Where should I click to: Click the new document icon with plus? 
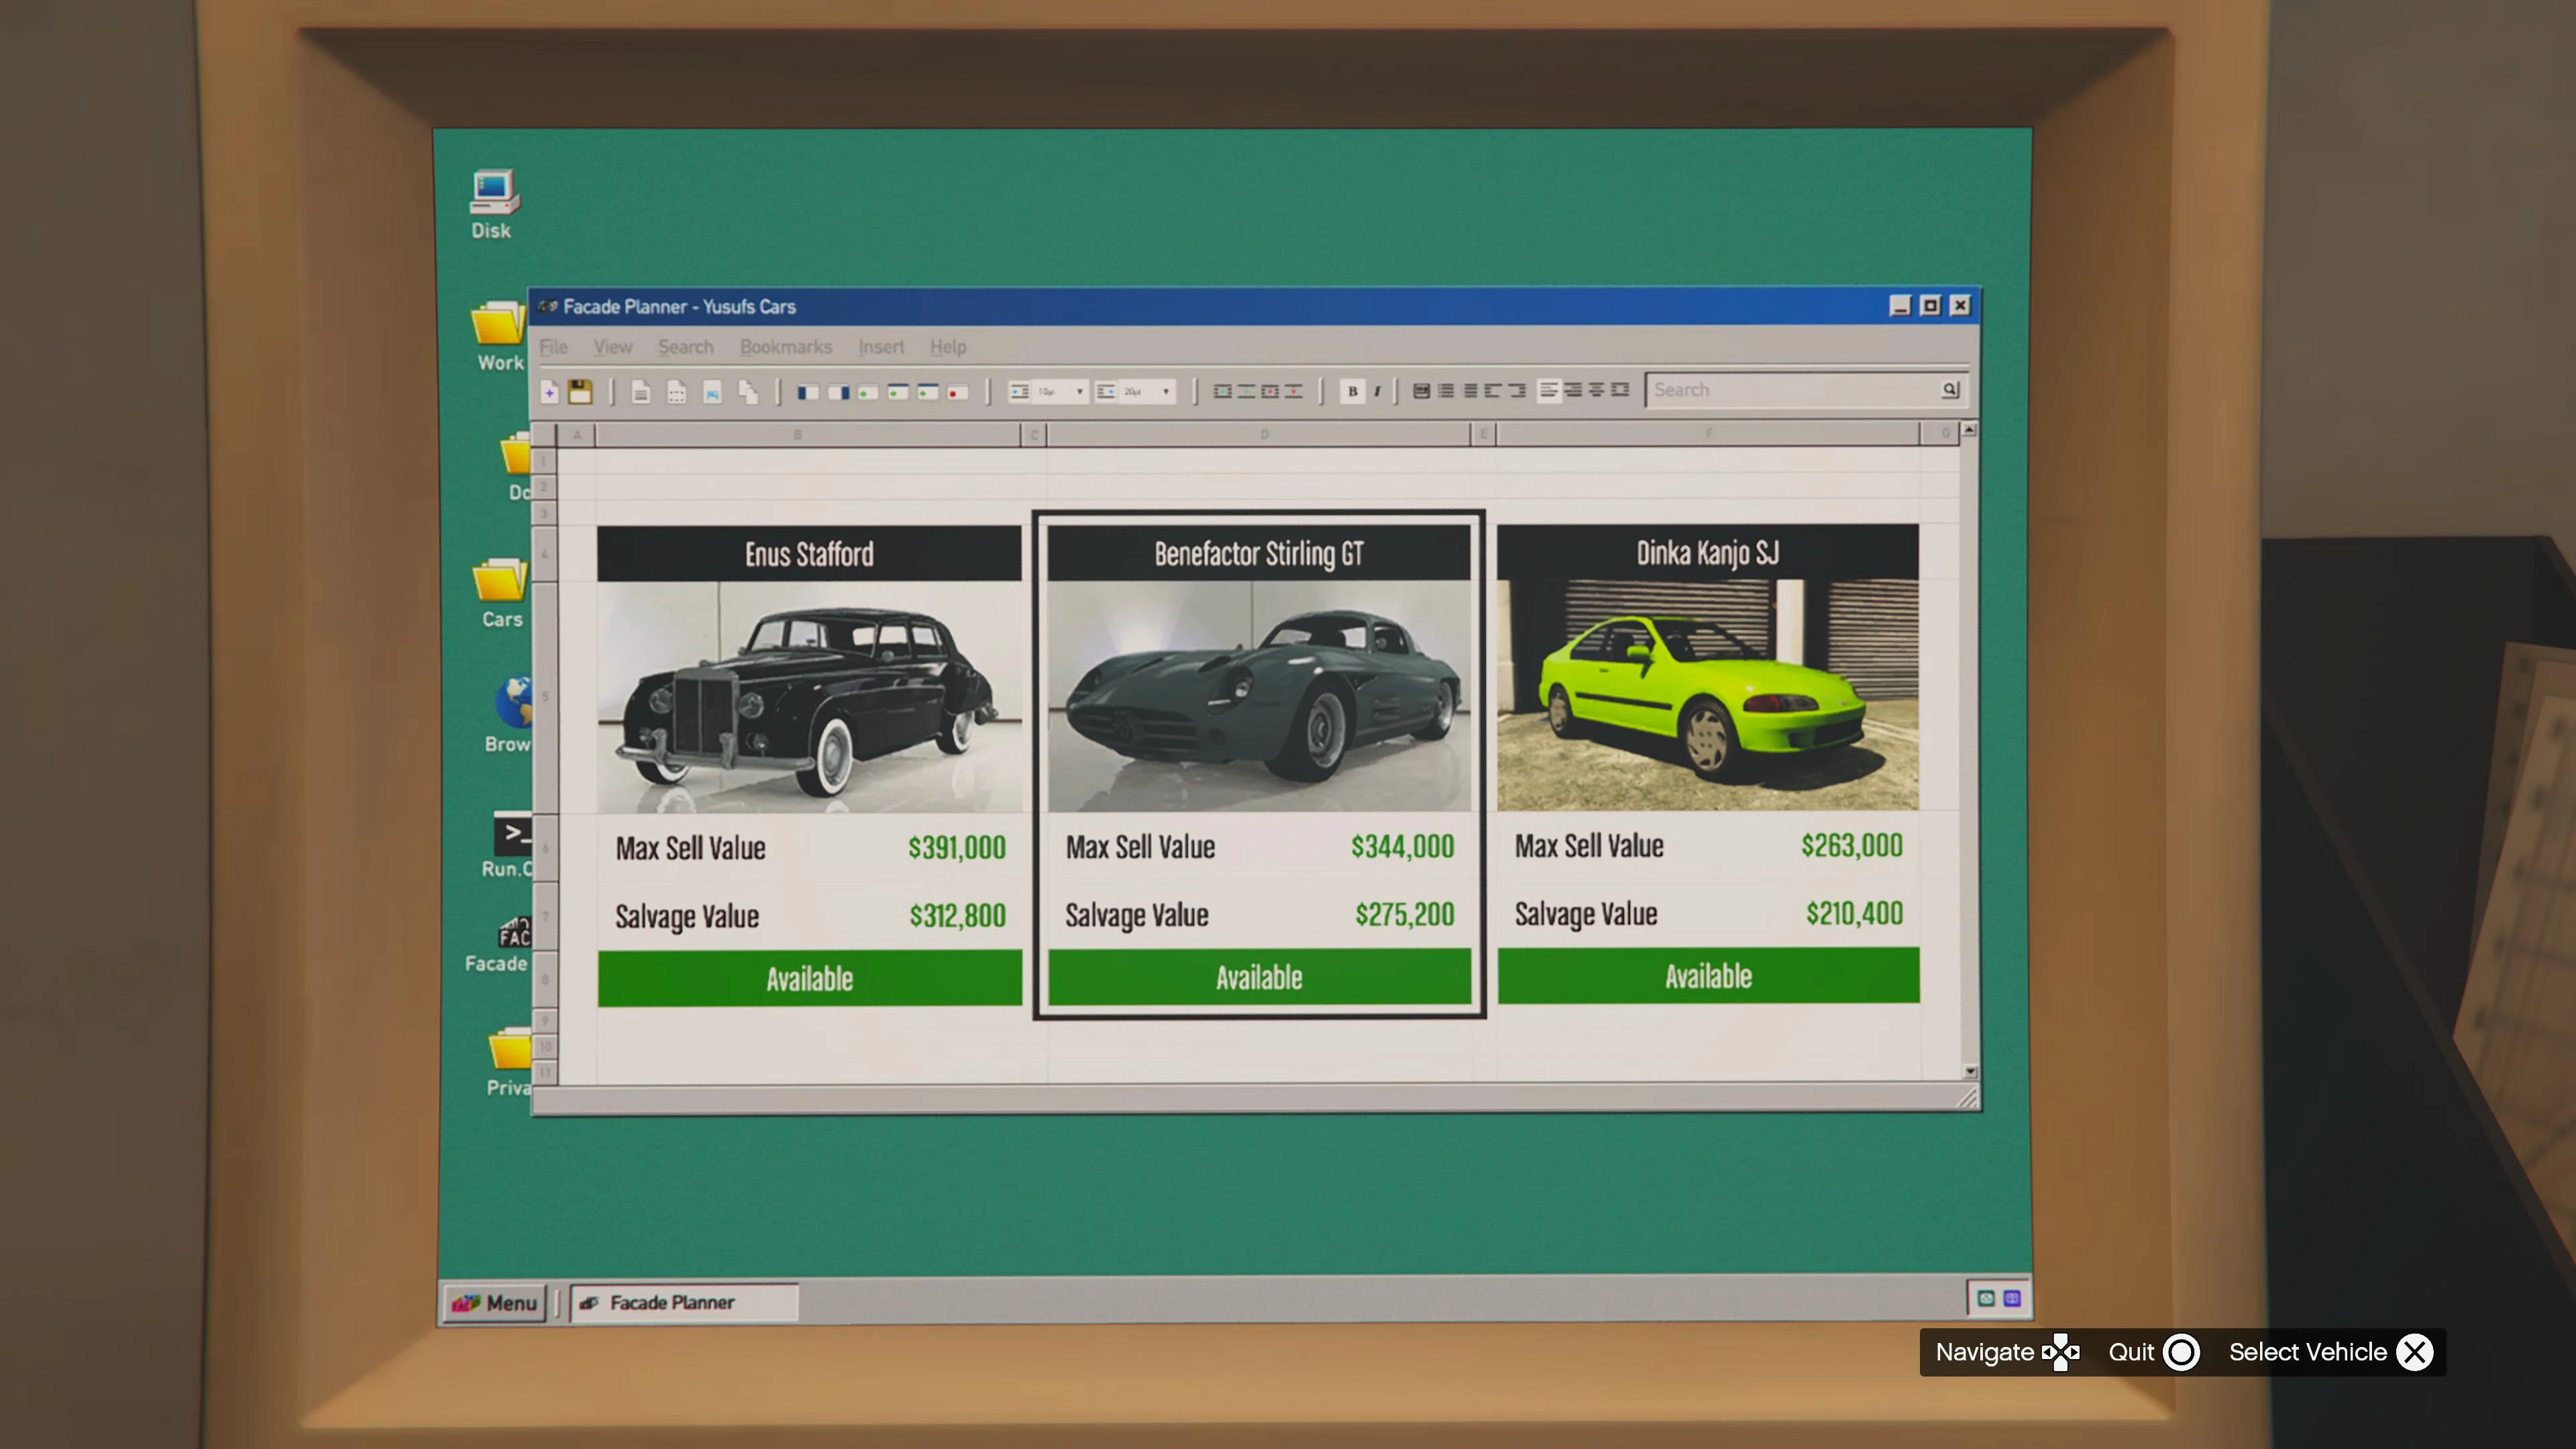pos(549,392)
